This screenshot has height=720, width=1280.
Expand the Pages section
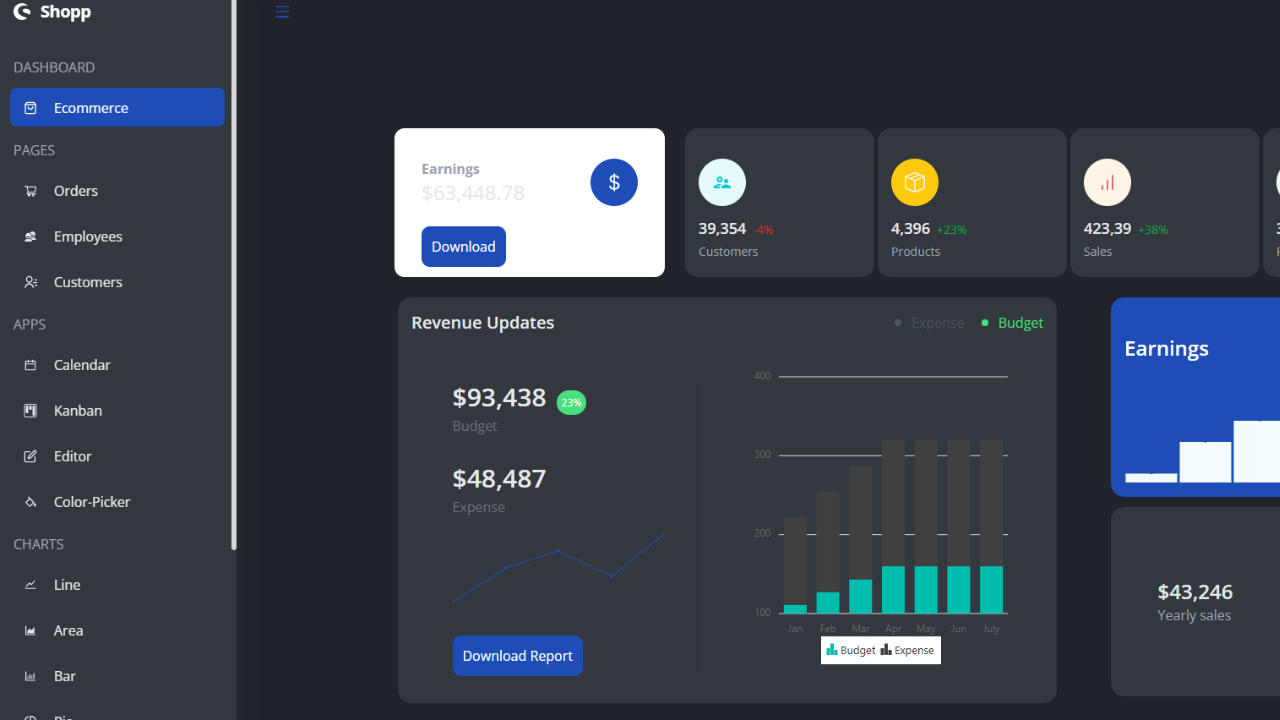pyautogui.click(x=34, y=150)
